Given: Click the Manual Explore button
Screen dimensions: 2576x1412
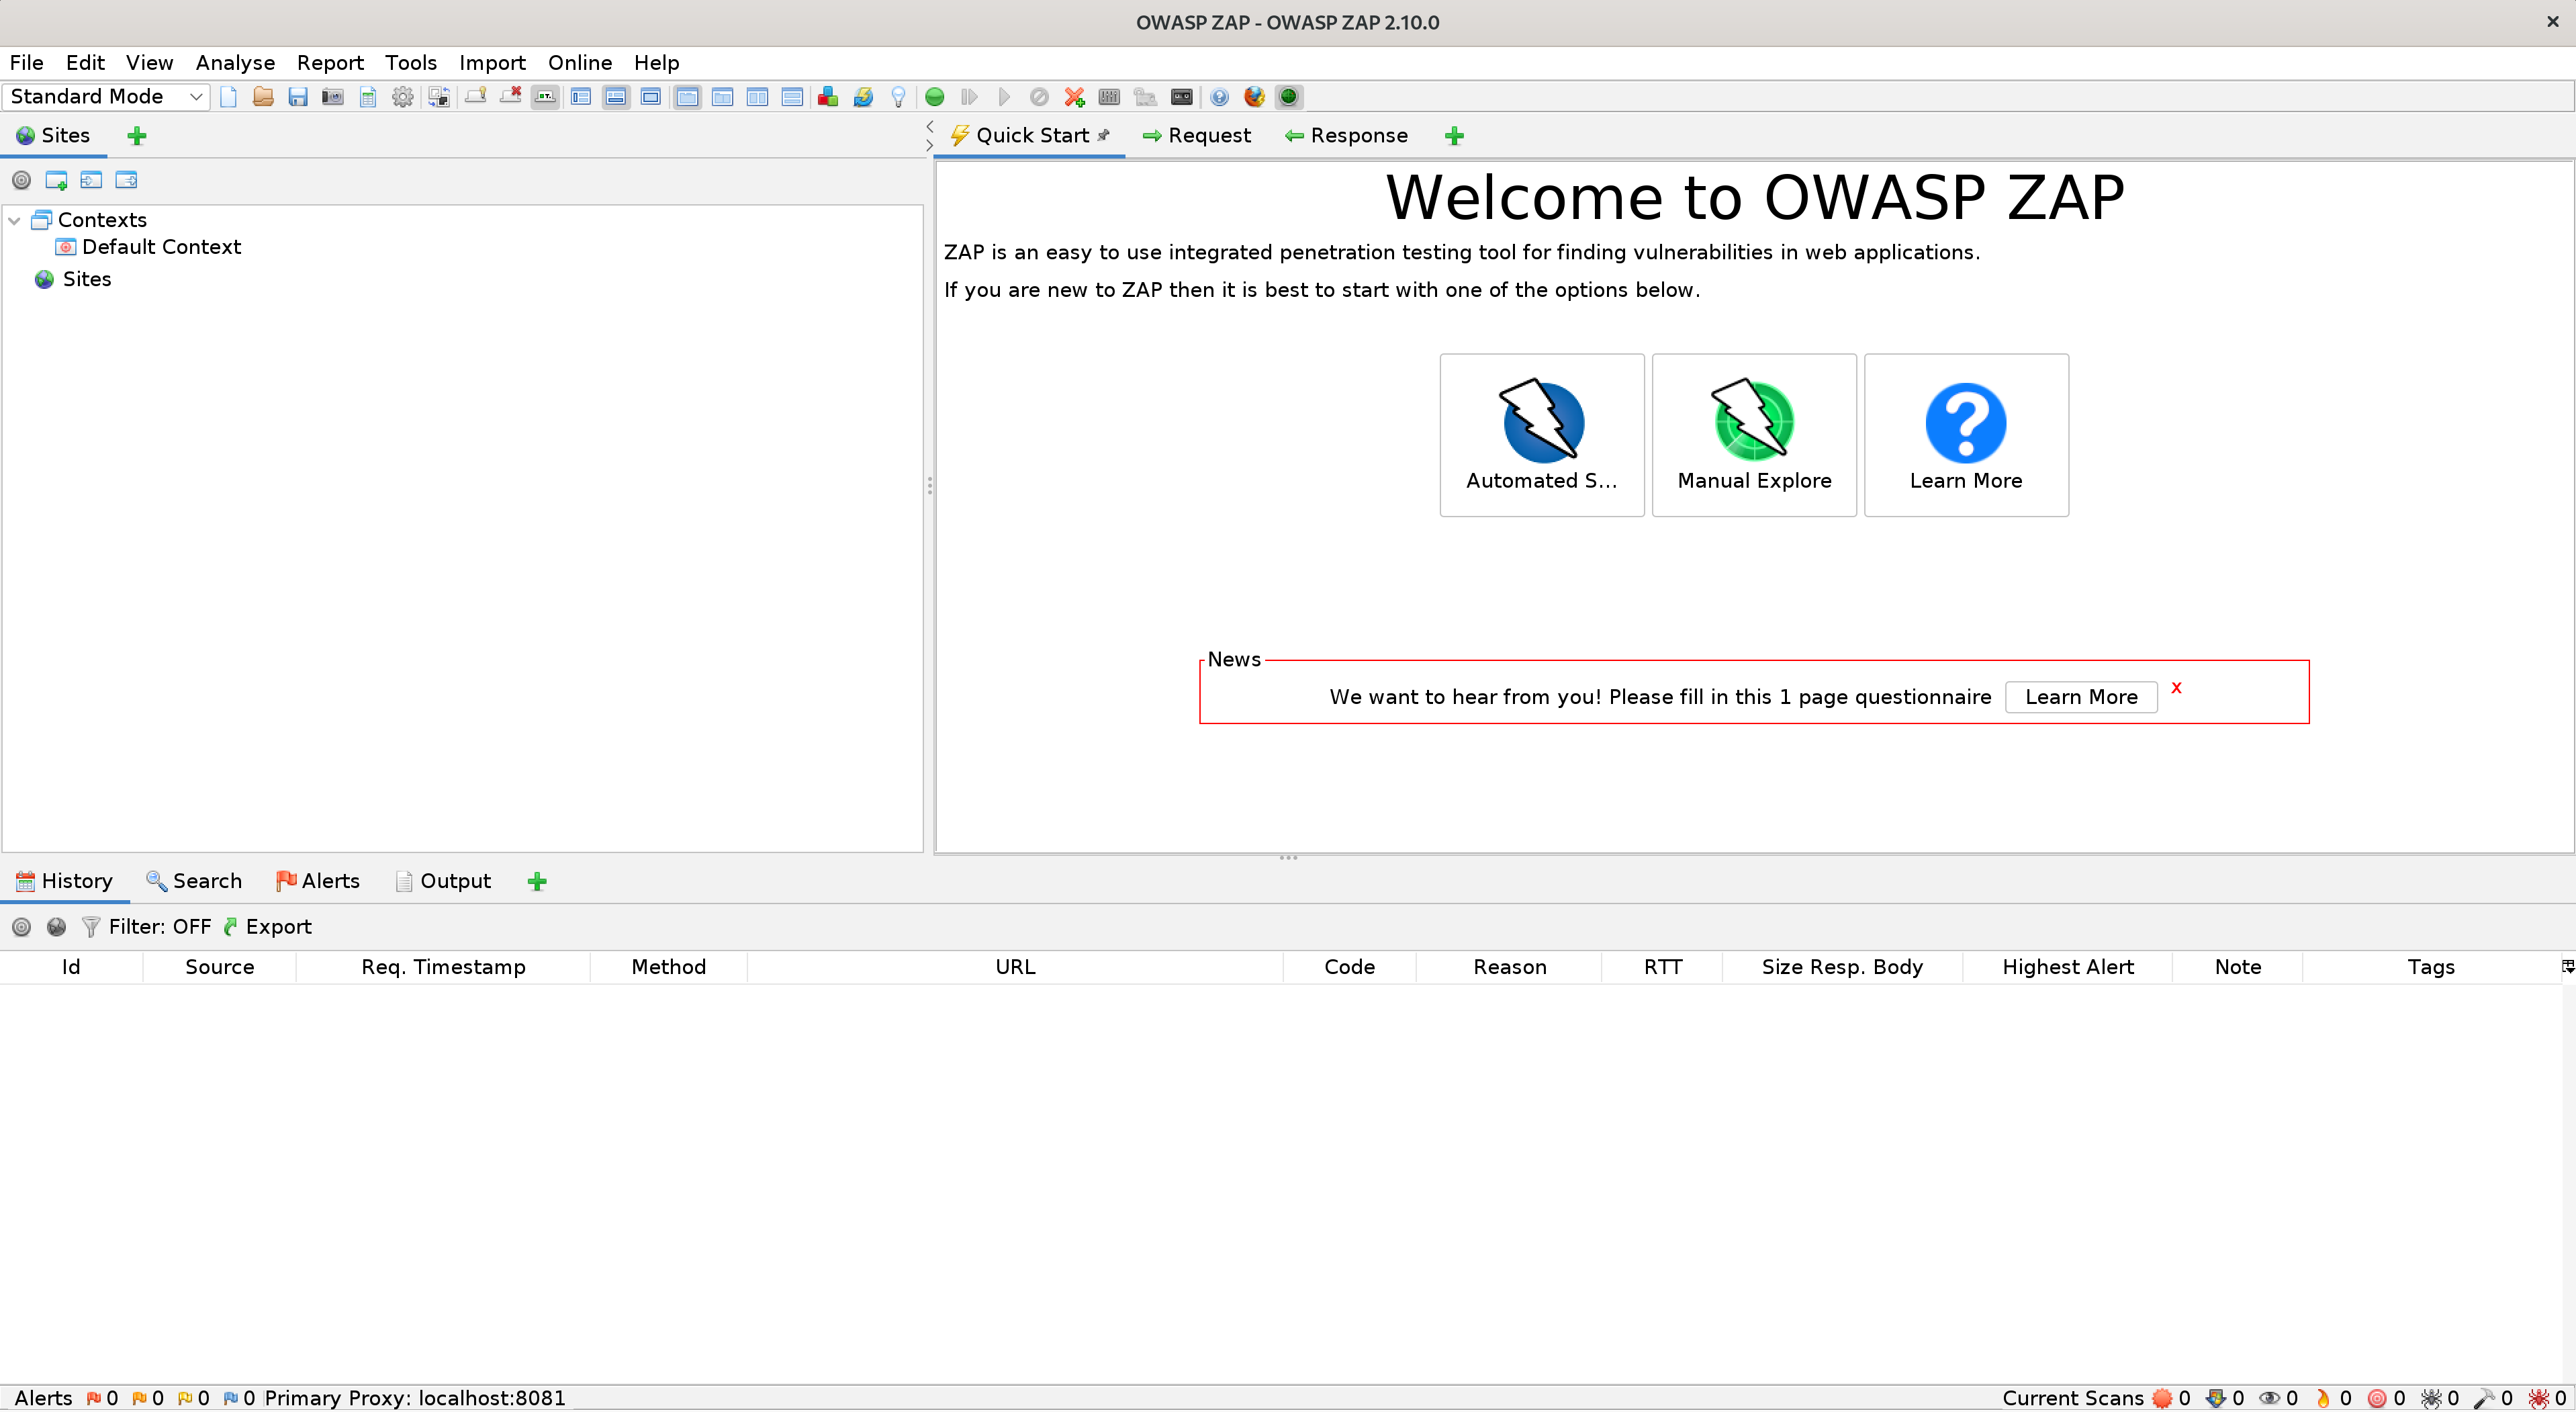Looking at the screenshot, I should coord(1754,435).
